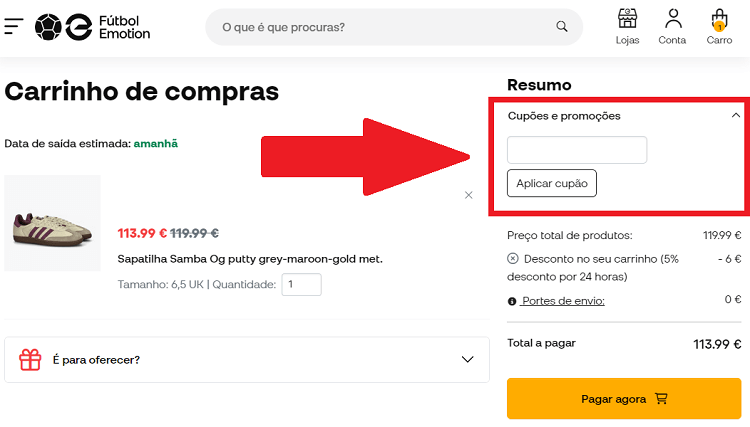Click the gift box icon
This screenshot has width=750, height=427.
coord(30,360)
